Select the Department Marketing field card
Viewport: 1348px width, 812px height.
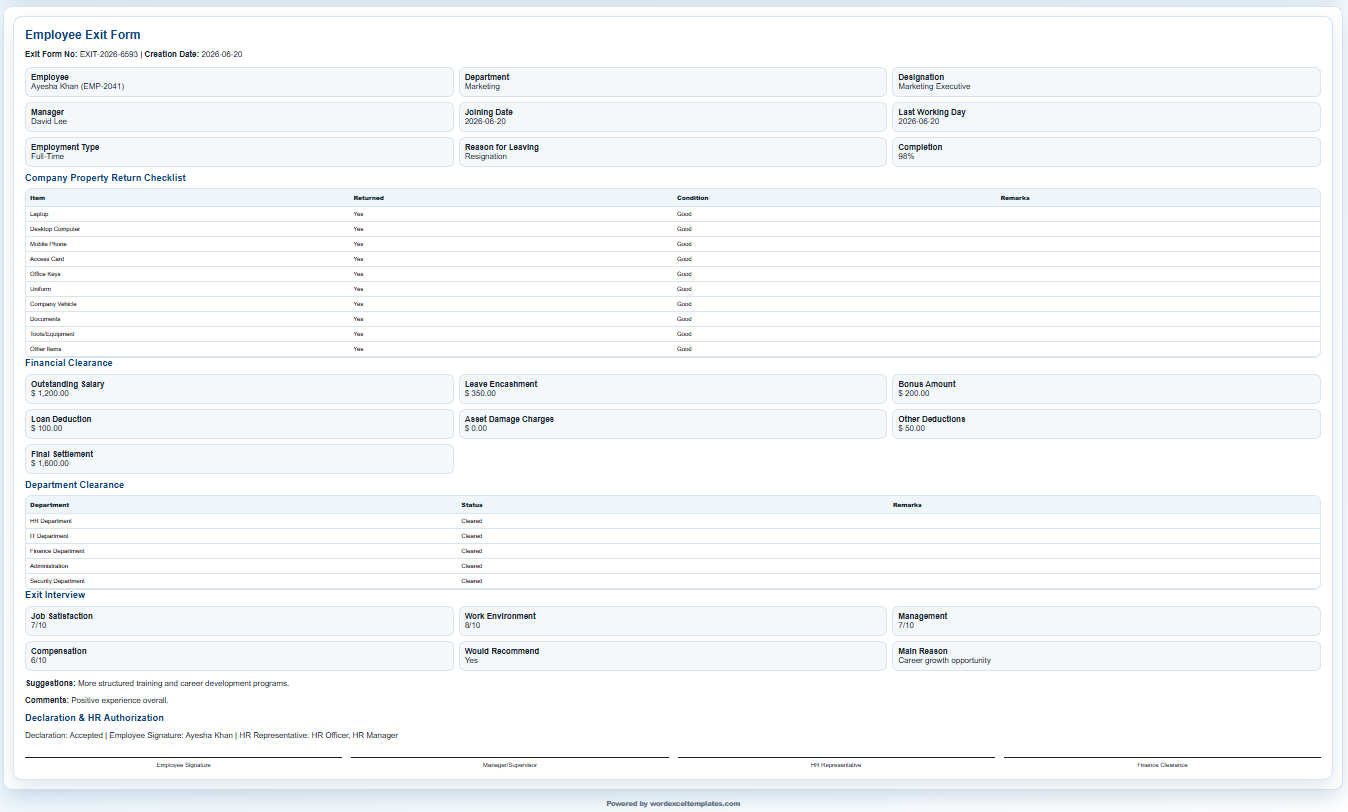tap(673, 82)
